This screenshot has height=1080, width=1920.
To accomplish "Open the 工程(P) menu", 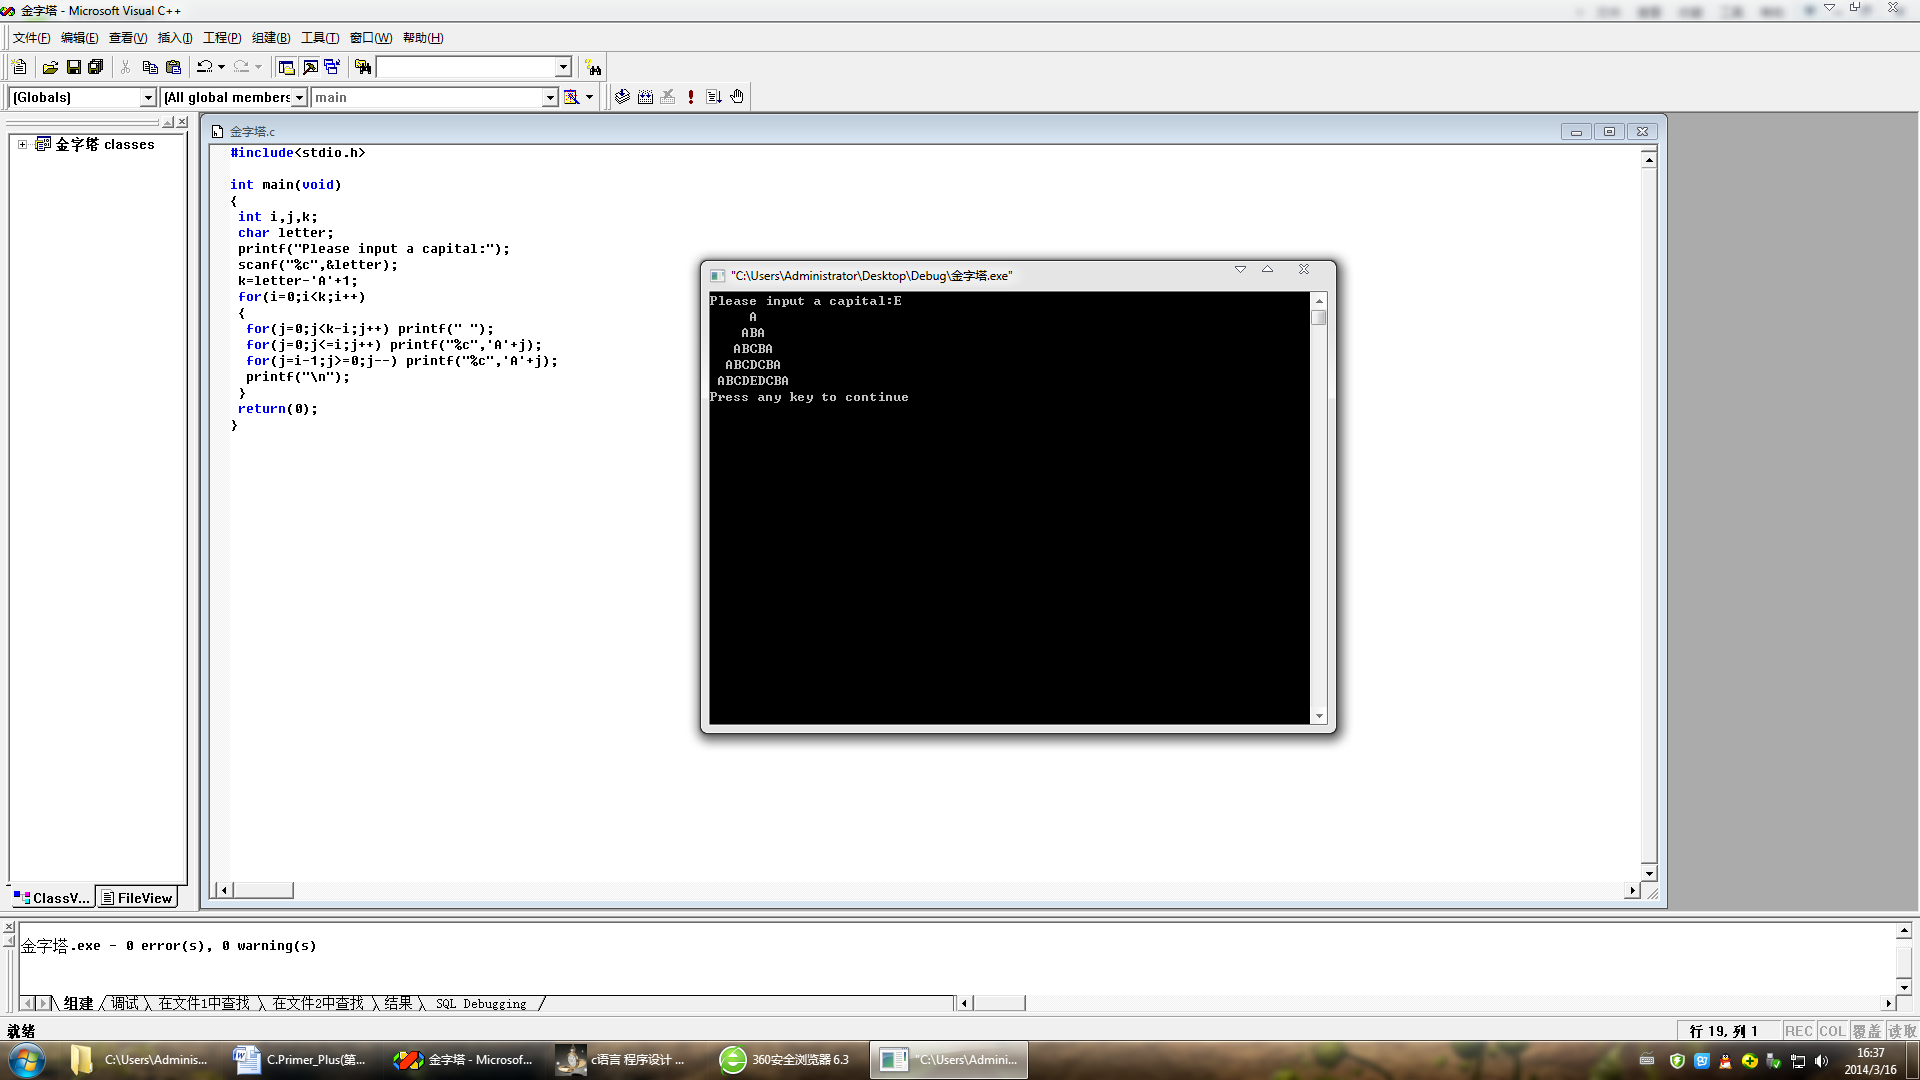I will [x=222, y=38].
